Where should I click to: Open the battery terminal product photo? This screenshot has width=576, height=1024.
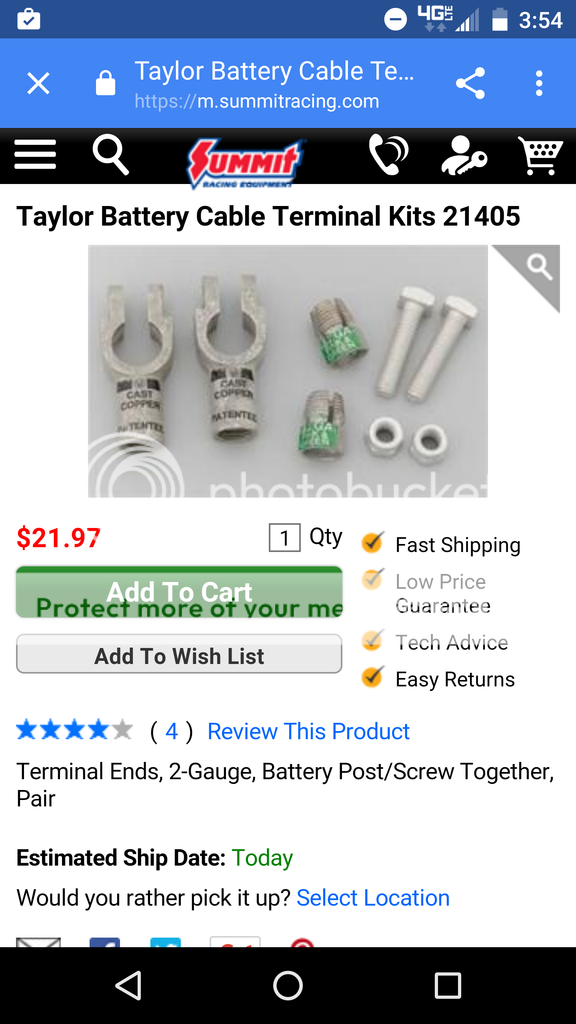(288, 371)
